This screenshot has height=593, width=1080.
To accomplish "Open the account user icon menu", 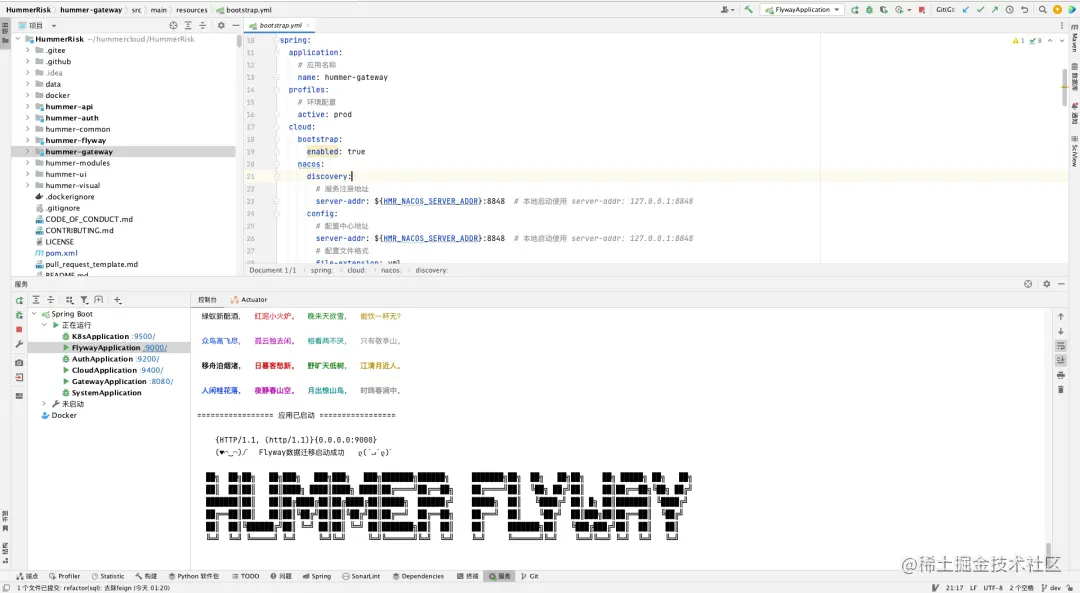I will tap(726, 10).
